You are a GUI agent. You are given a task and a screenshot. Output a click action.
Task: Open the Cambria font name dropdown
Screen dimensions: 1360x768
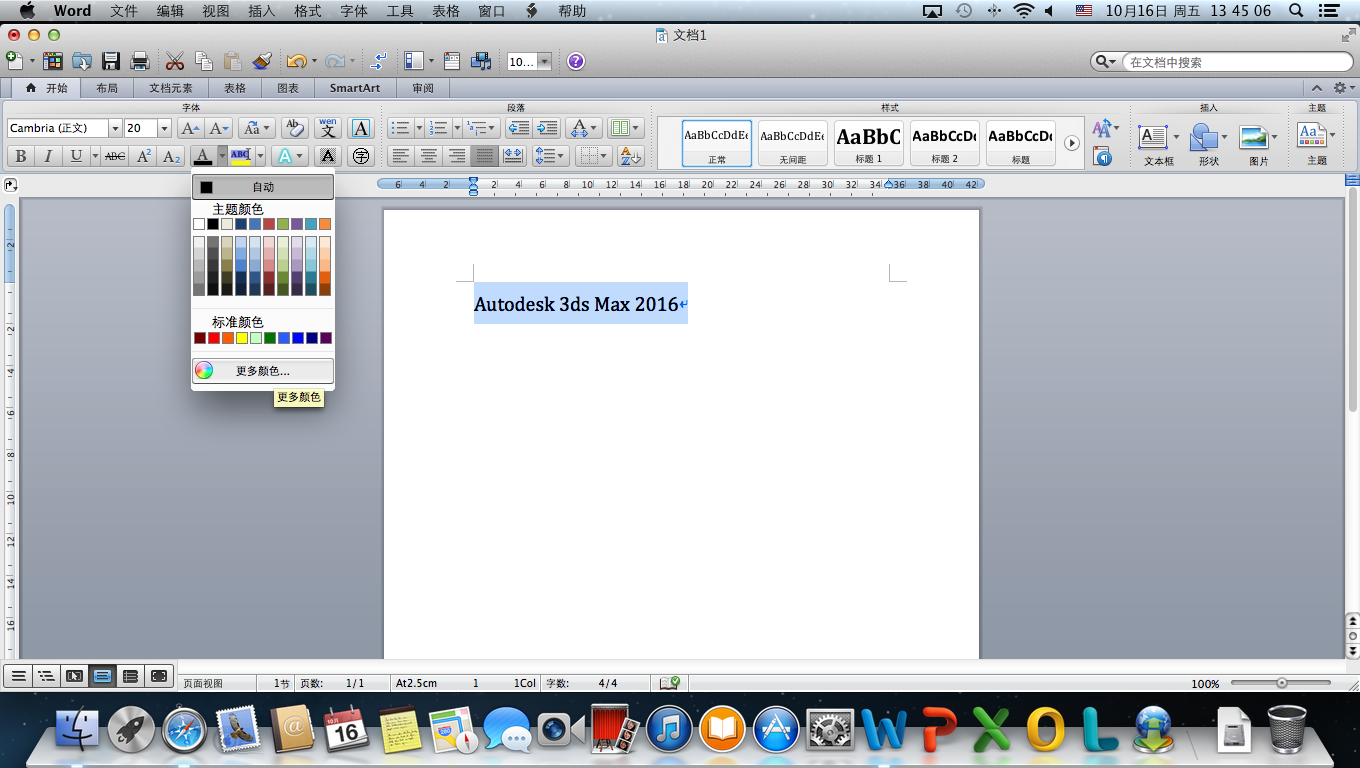tap(115, 128)
